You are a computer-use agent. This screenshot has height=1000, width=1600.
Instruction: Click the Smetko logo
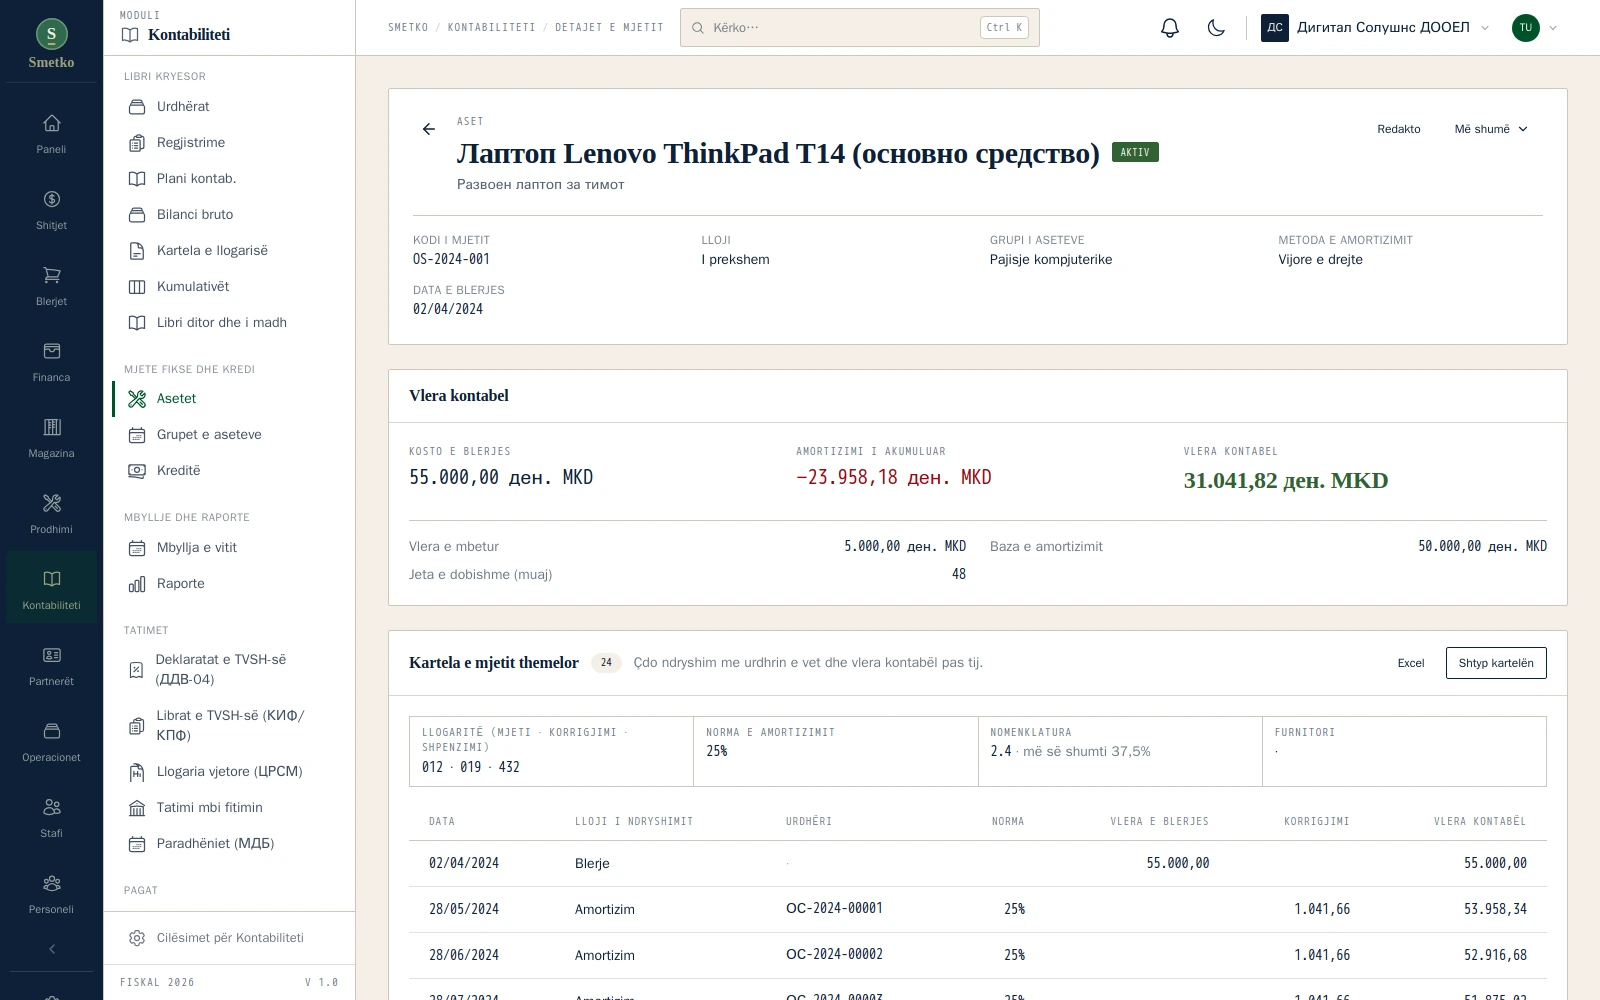(51, 45)
